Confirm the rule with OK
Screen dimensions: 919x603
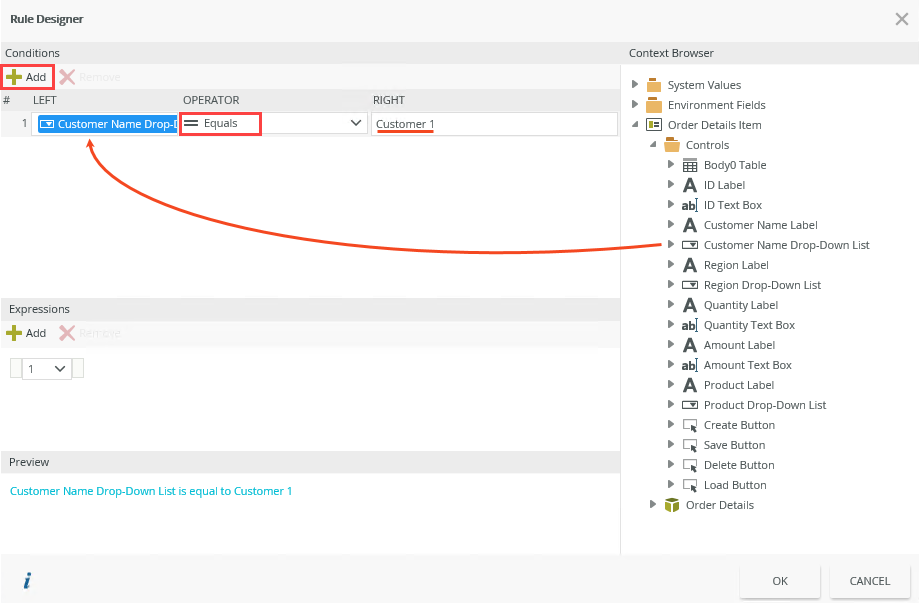click(x=780, y=581)
